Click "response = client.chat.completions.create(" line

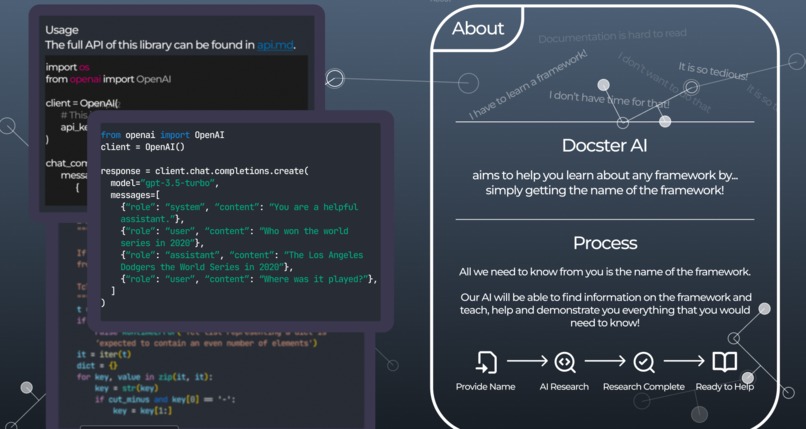tap(205, 171)
